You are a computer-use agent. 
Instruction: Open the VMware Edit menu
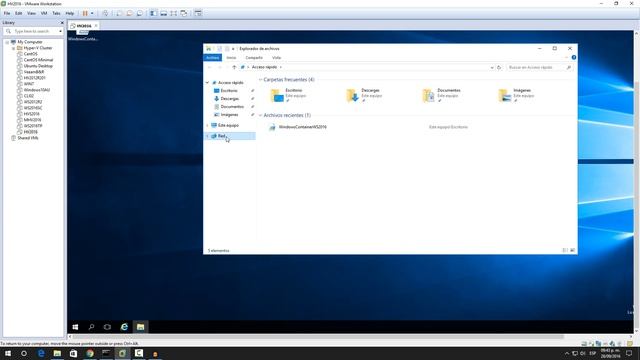[19, 13]
